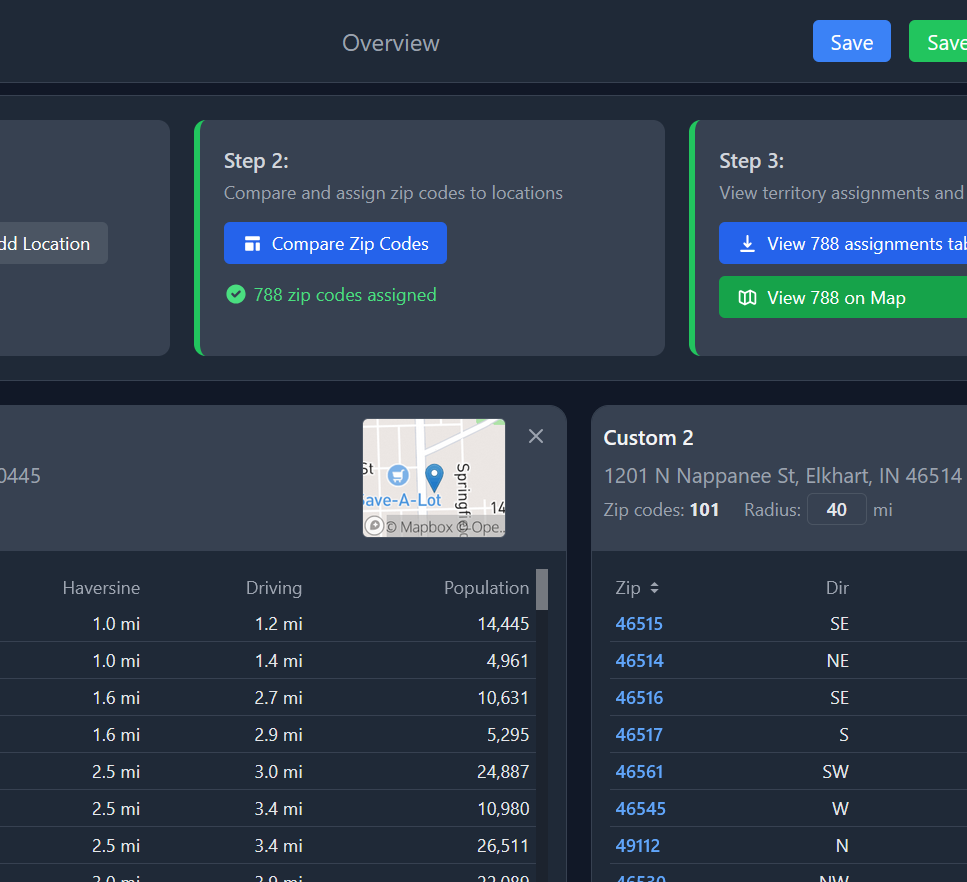
Task: Click the Overview header tab
Action: (390, 43)
